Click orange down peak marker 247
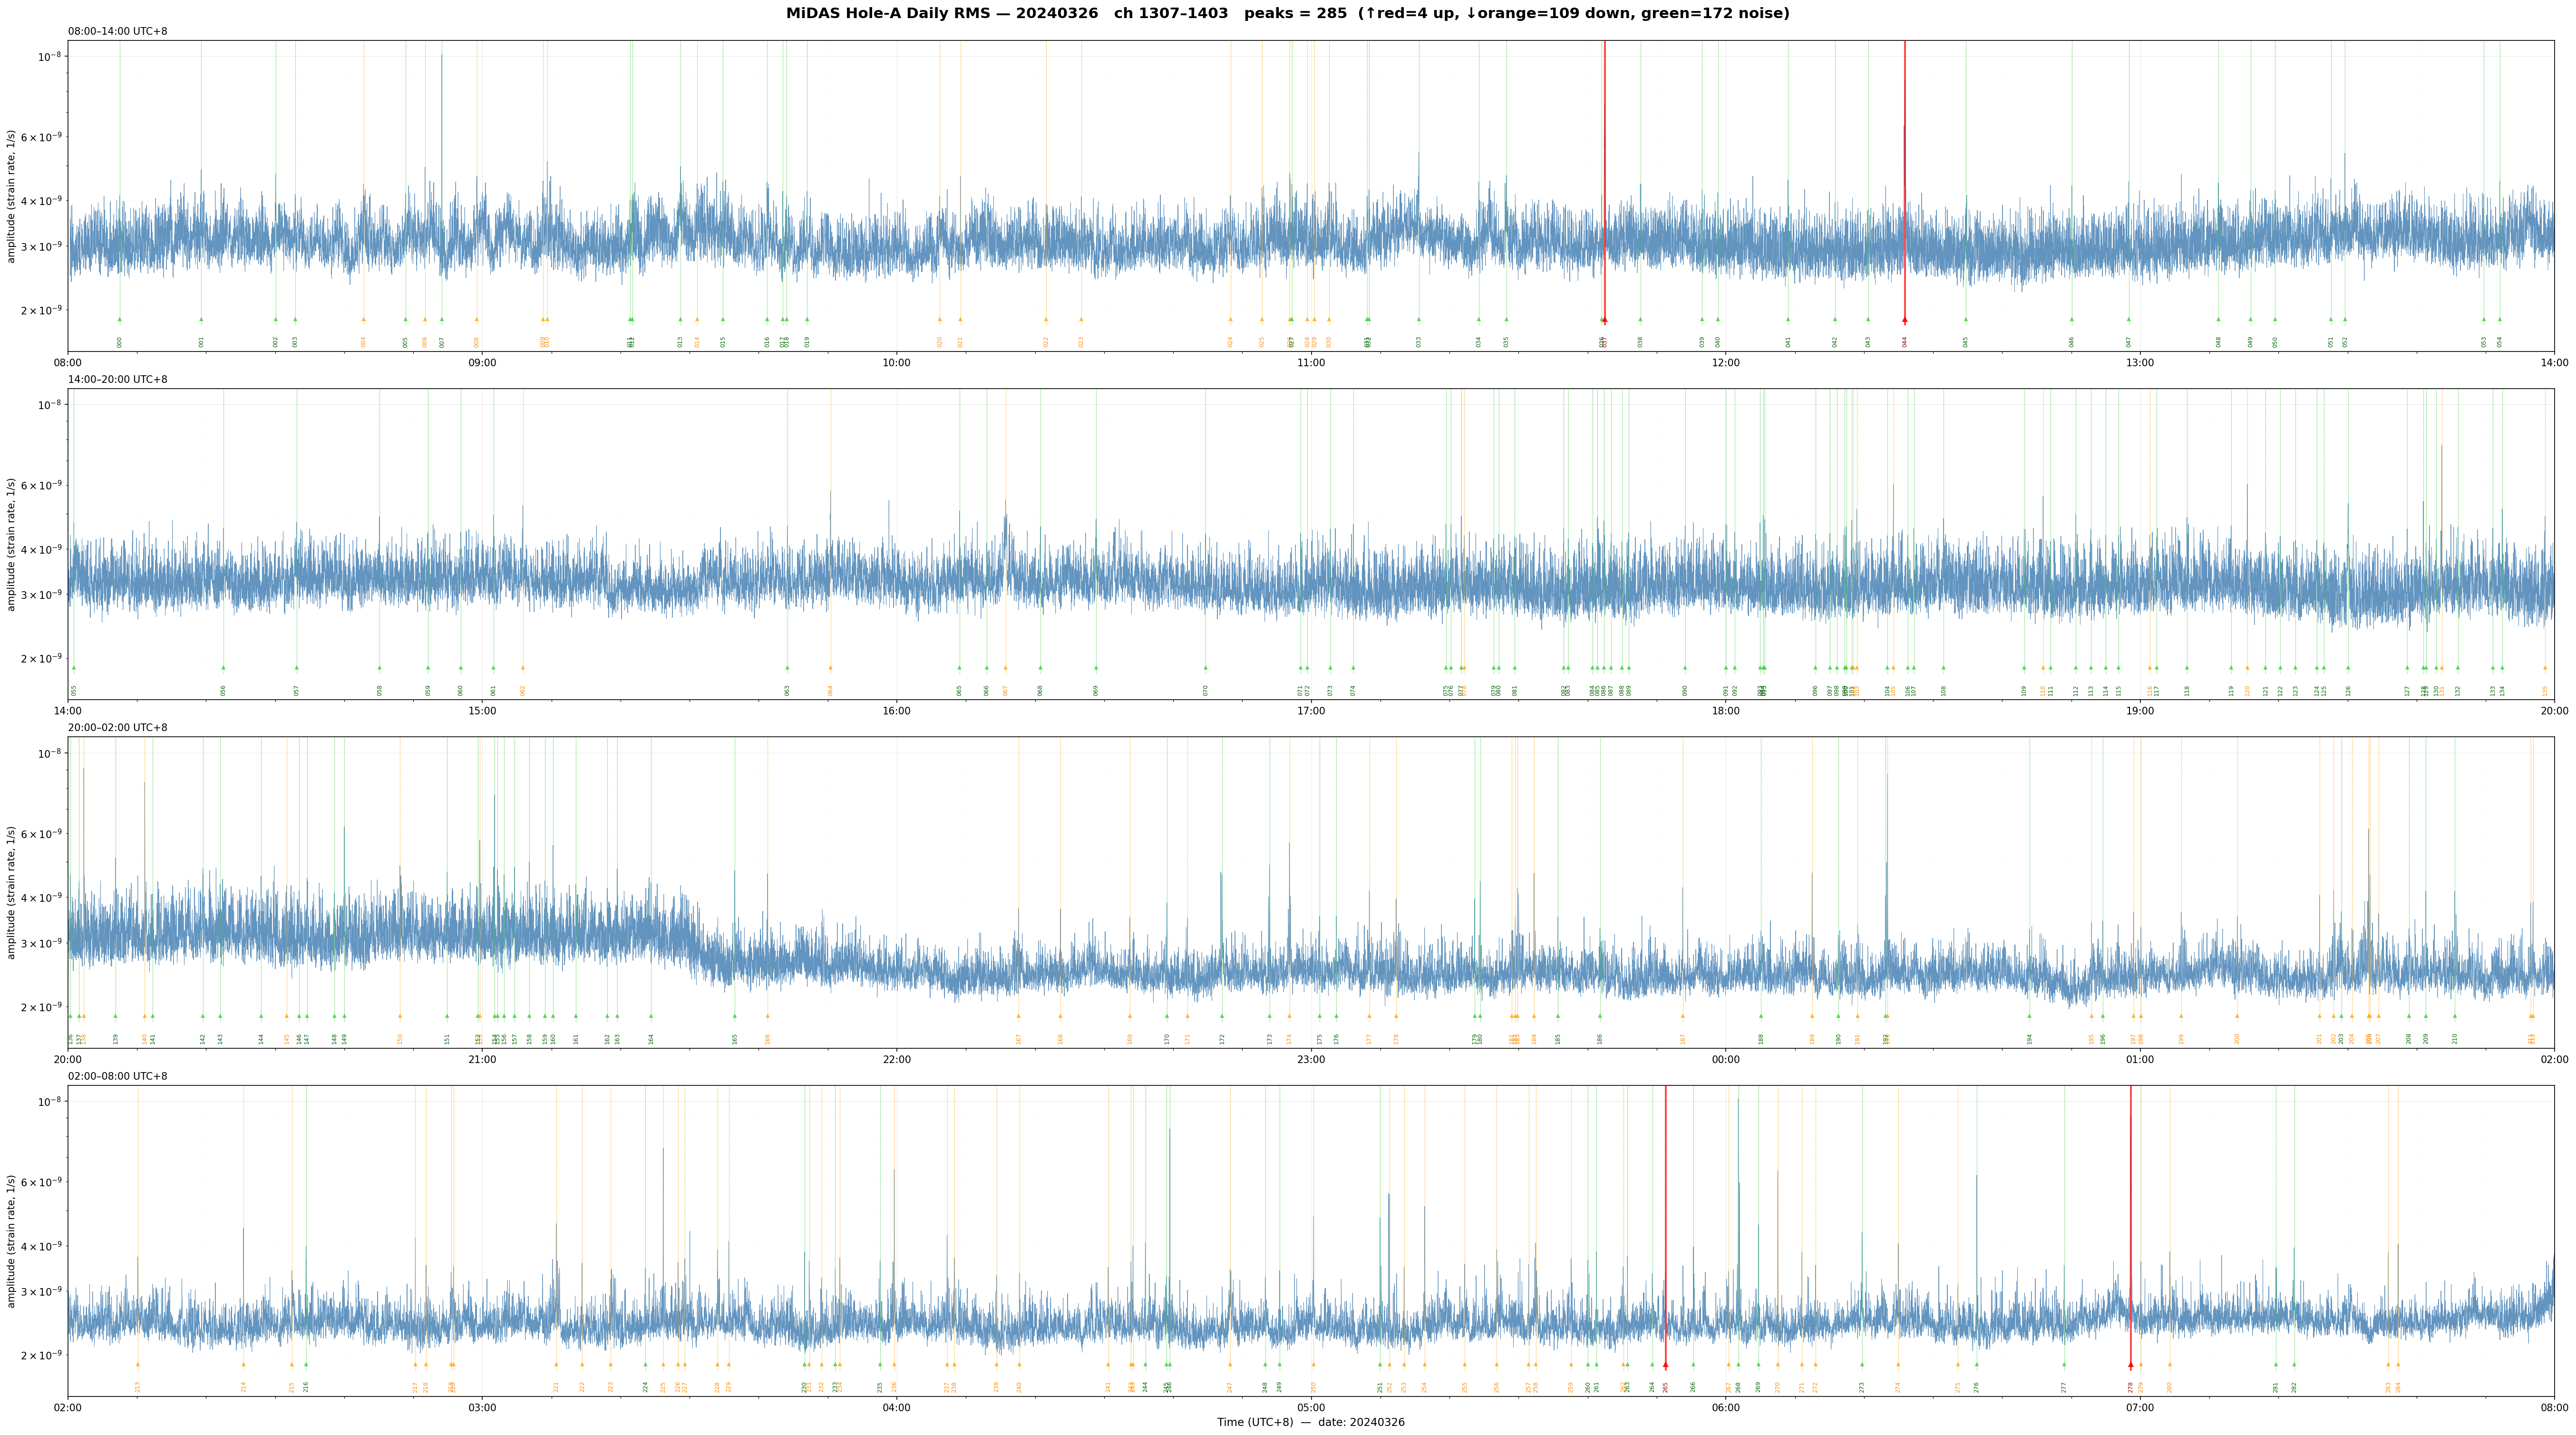 pos(1230,1365)
